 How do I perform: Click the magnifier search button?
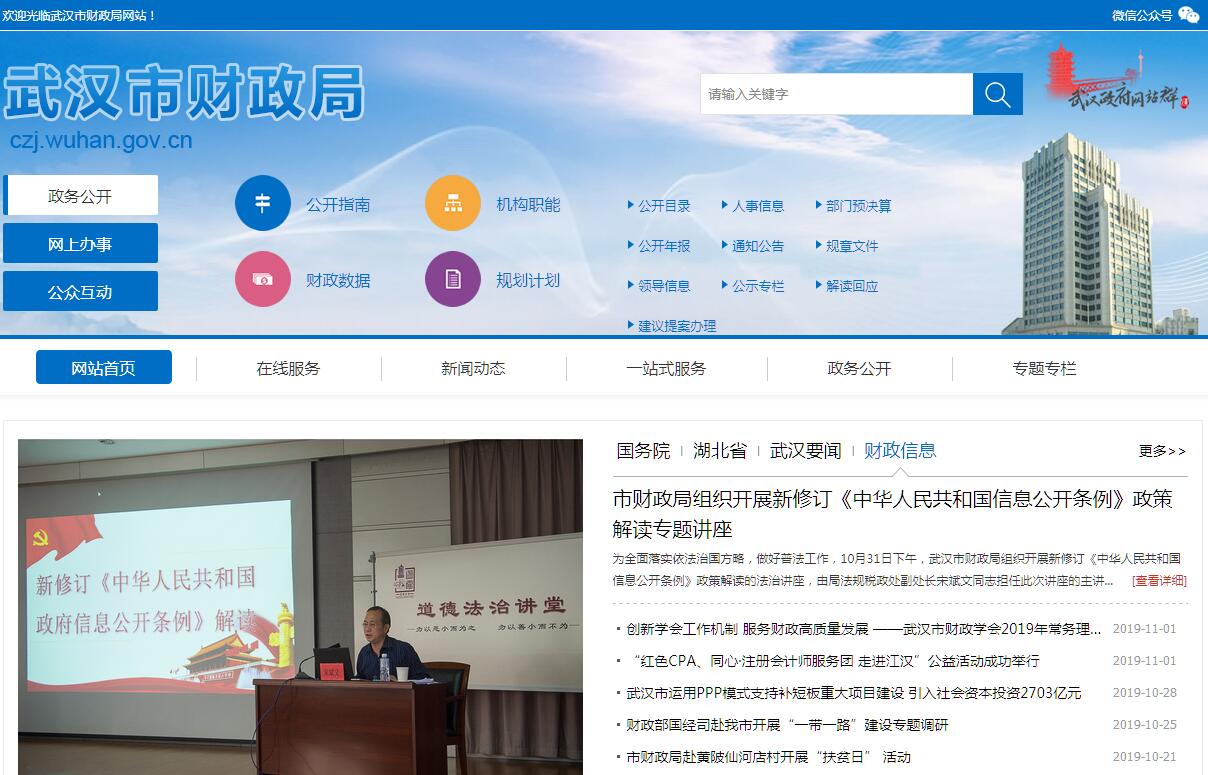998,94
